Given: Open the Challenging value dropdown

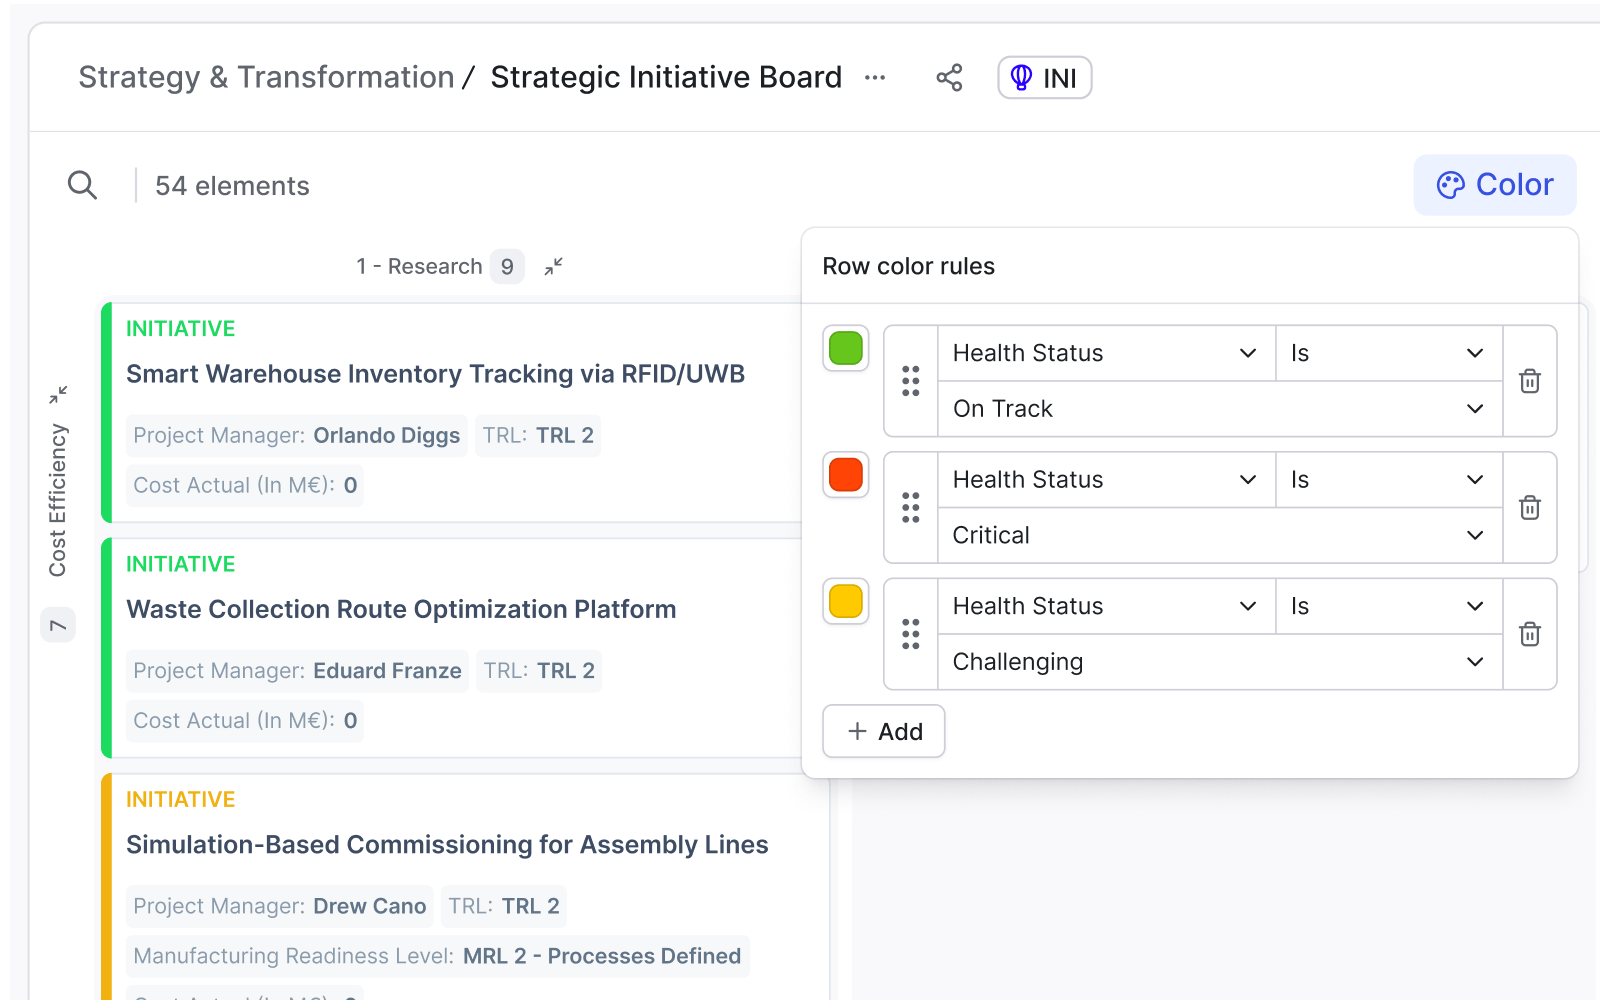Looking at the screenshot, I should point(1220,662).
